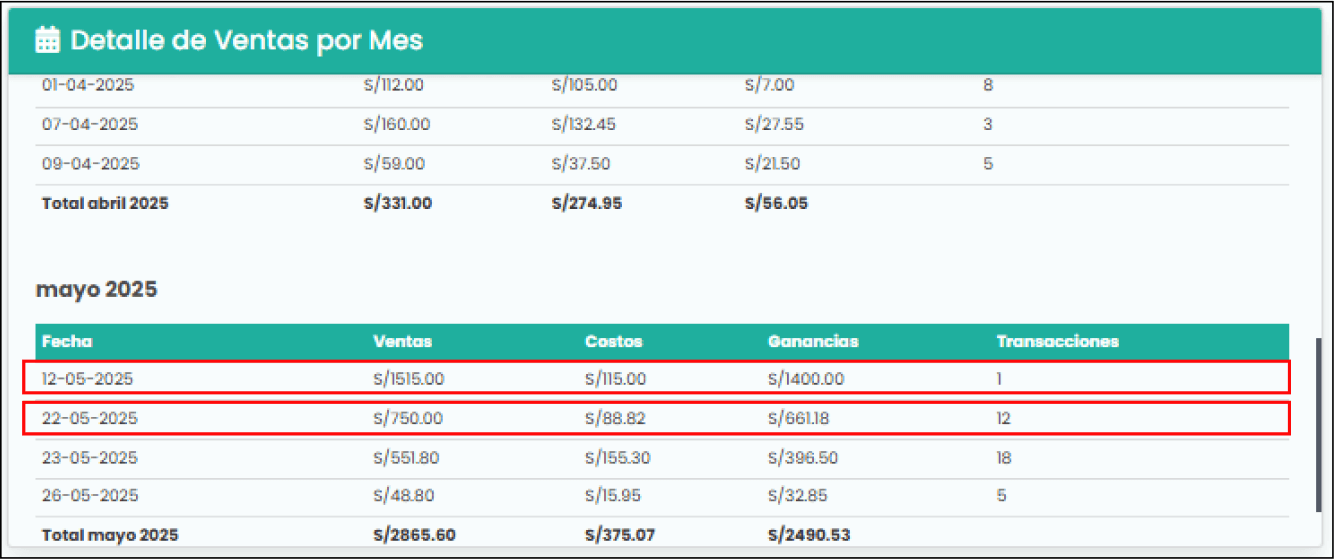1334x559 pixels.
Task: Click the Transacciones column header
Action: point(1057,341)
